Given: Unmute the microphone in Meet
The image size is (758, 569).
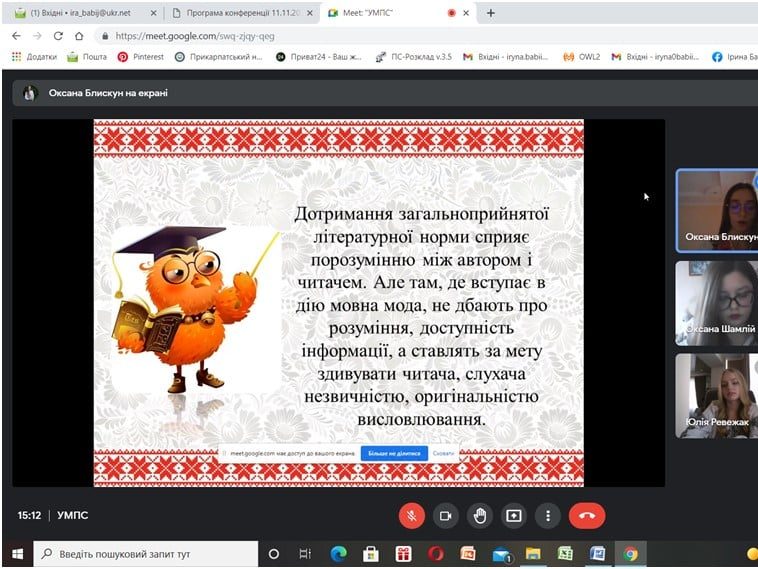Looking at the screenshot, I should click(412, 516).
